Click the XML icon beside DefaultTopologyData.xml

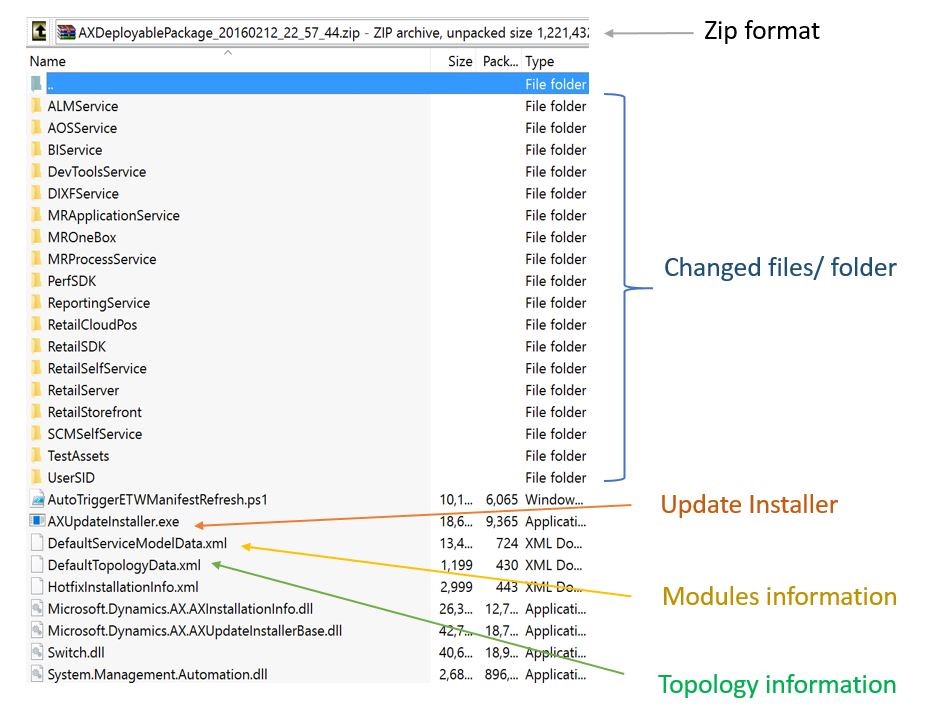36,565
